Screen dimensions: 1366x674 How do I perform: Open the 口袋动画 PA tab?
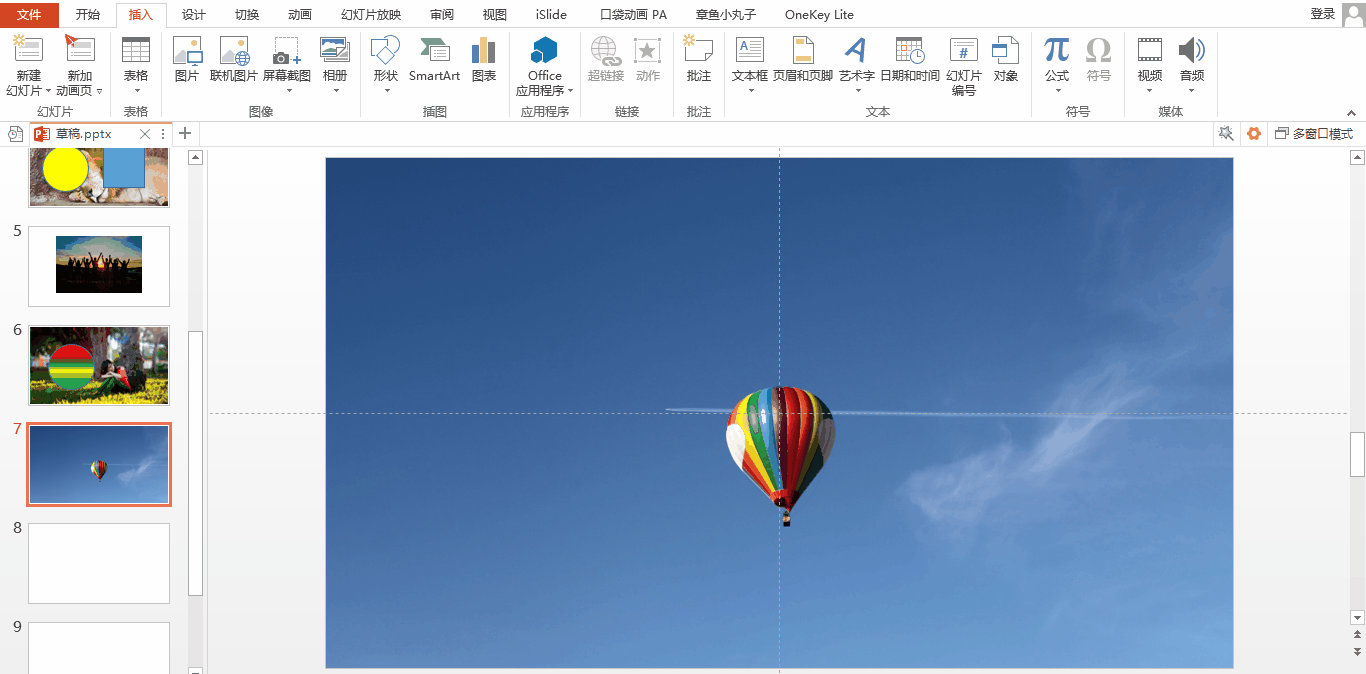coord(633,15)
